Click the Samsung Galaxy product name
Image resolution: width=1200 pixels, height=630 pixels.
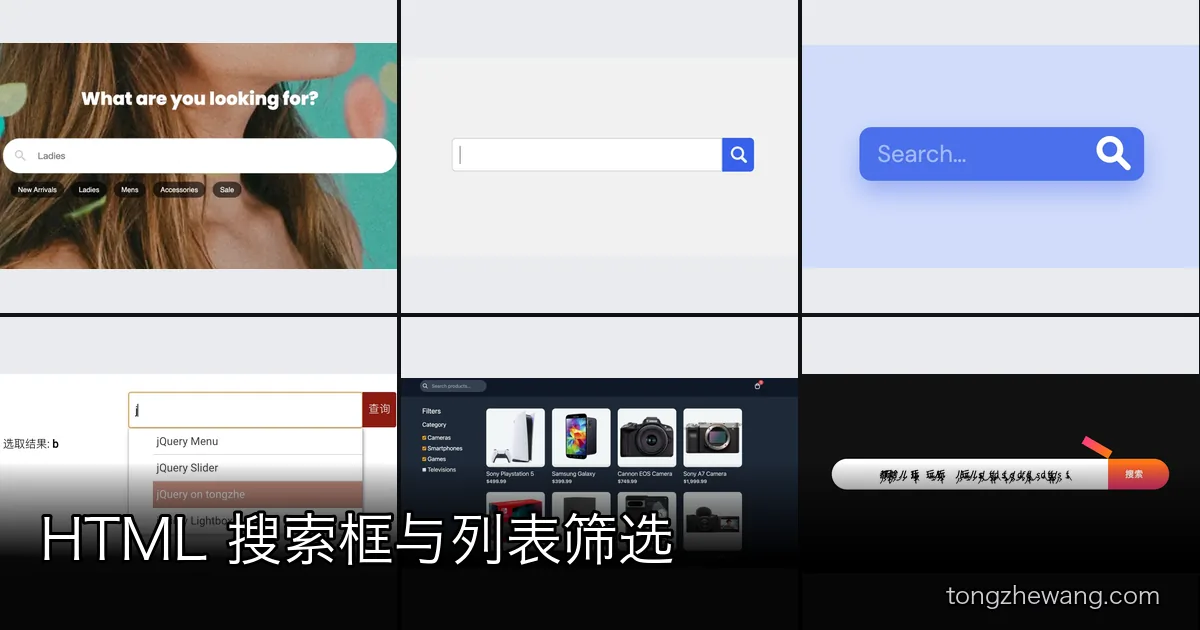click(573, 474)
